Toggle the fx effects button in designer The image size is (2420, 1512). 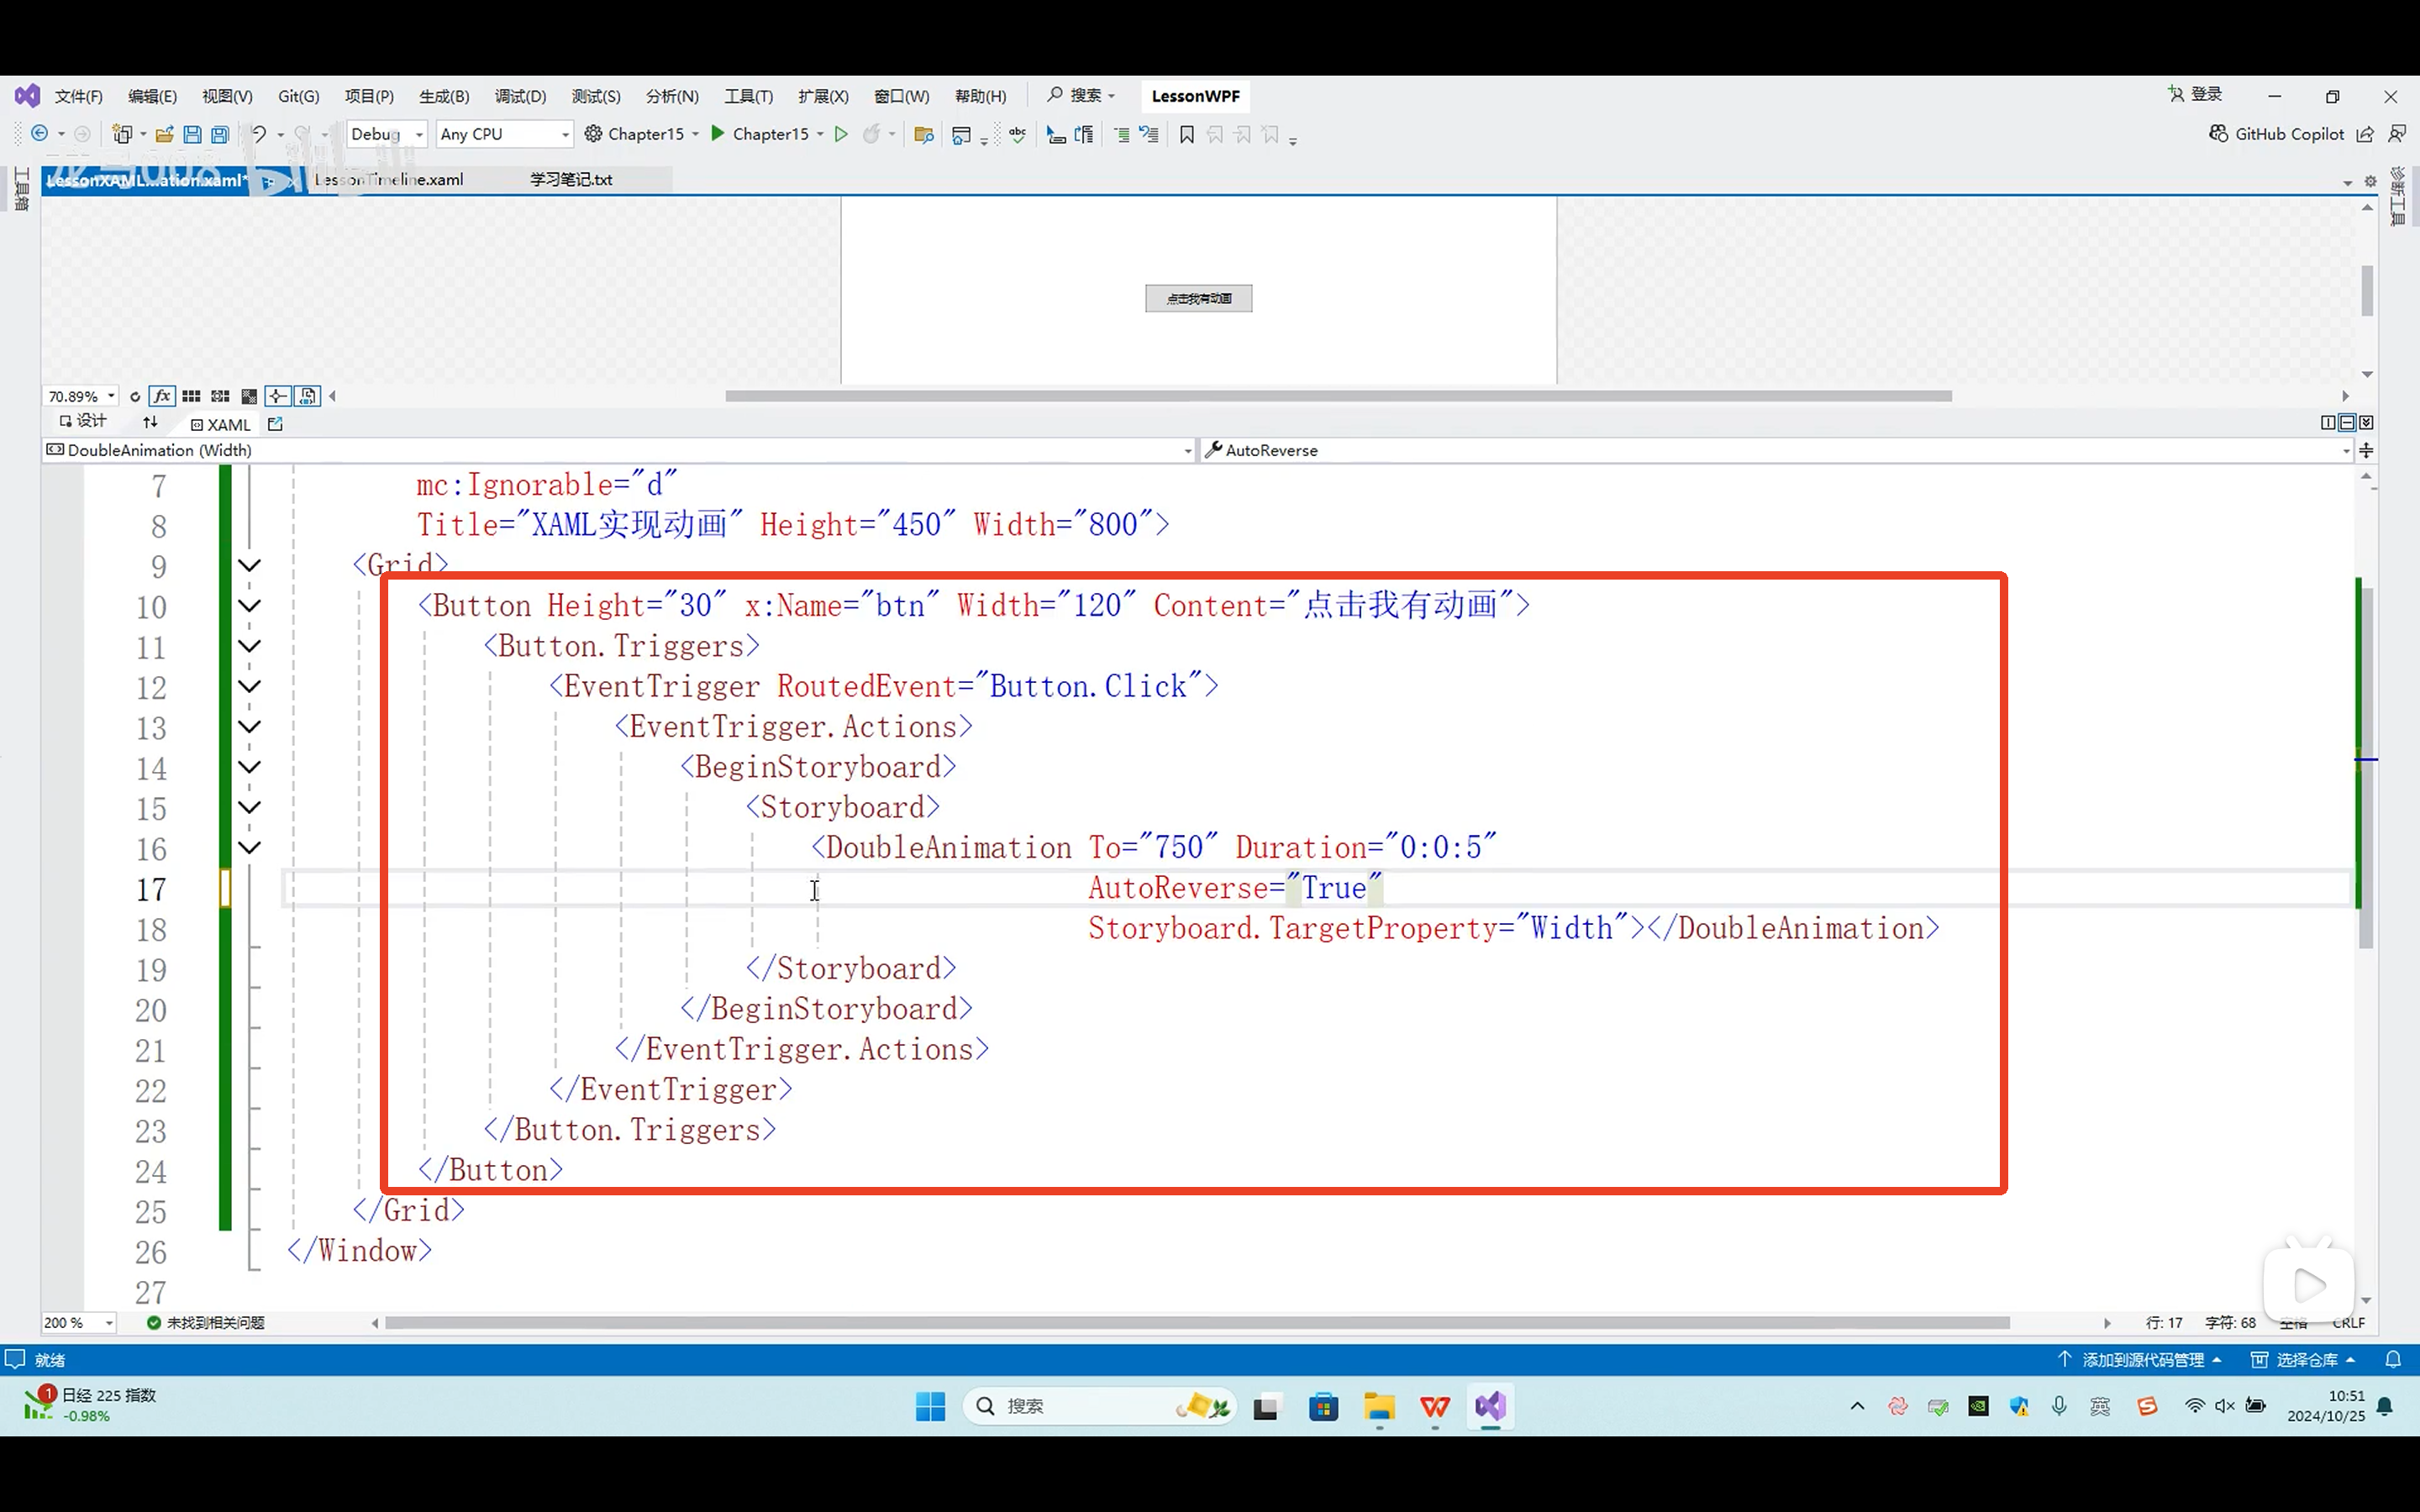[x=162, y=396]
